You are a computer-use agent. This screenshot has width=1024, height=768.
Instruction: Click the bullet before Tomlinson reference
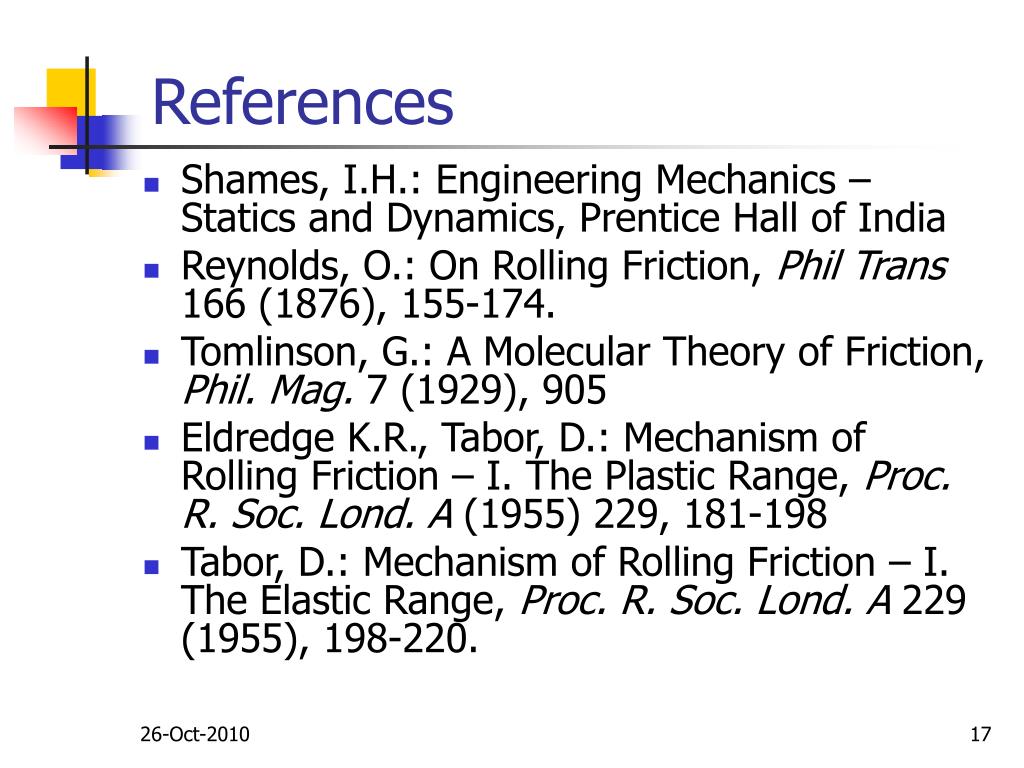tap(152, 357)
